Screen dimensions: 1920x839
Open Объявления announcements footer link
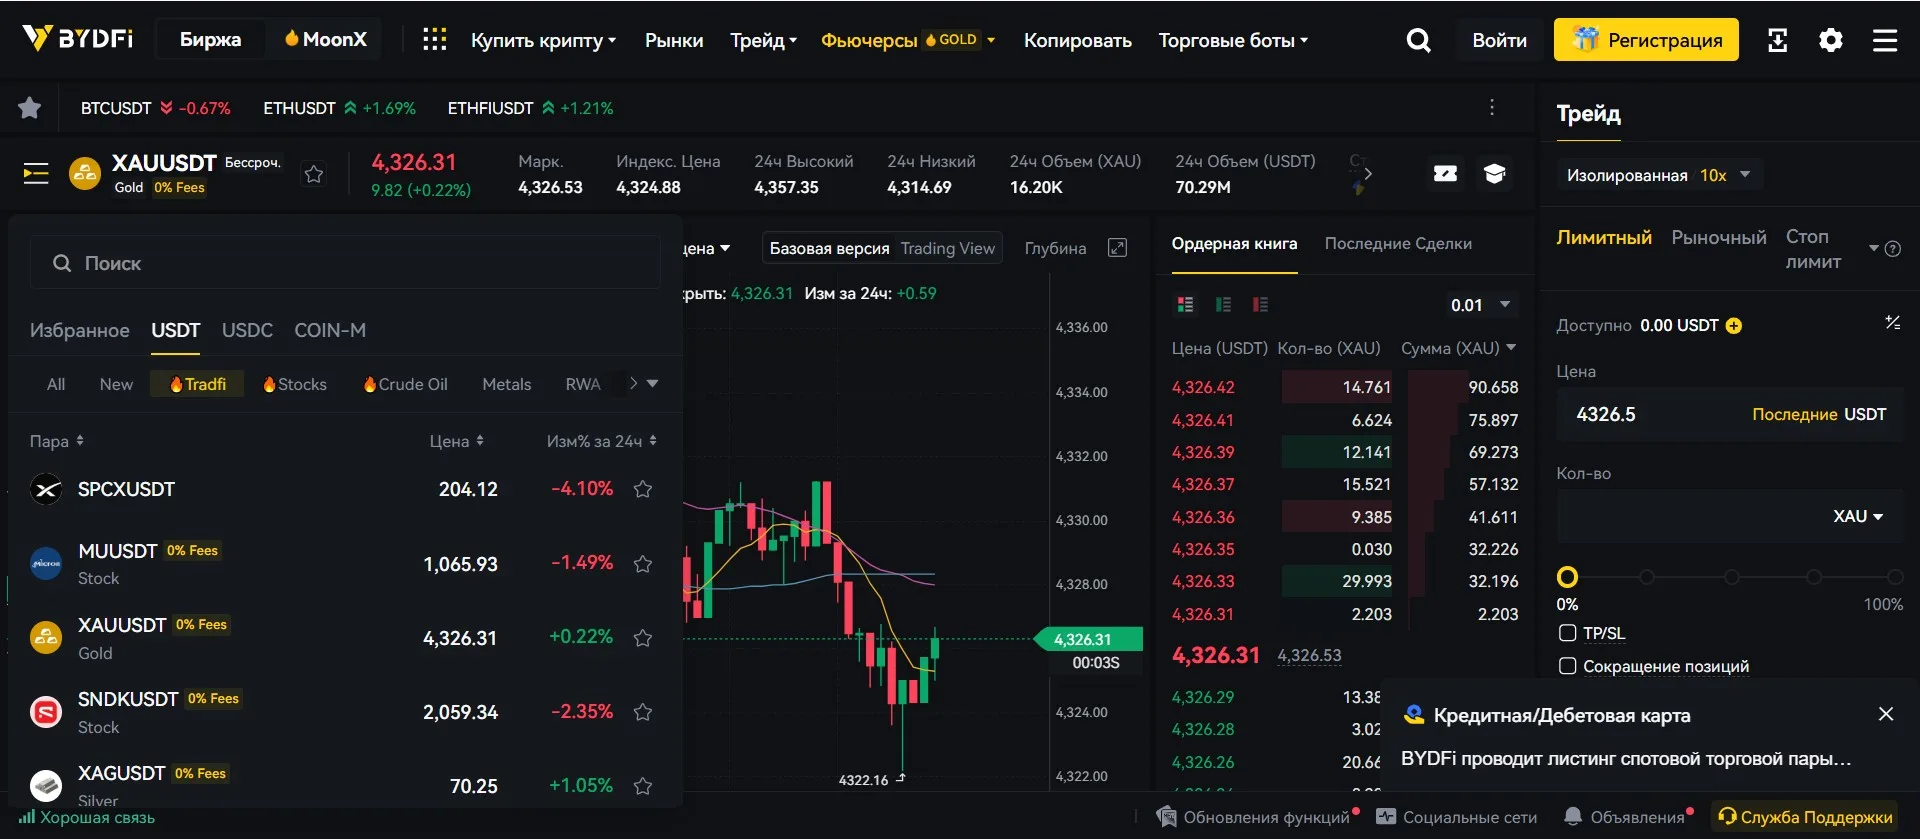1629,817
